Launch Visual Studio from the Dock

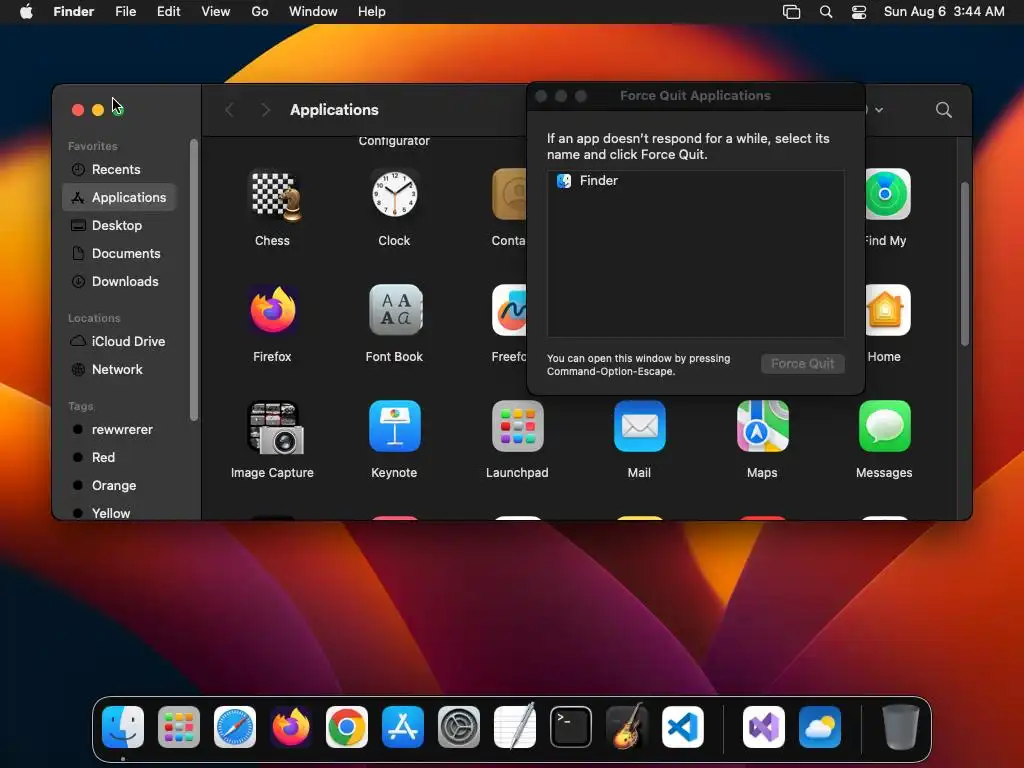tap(764, 727)
